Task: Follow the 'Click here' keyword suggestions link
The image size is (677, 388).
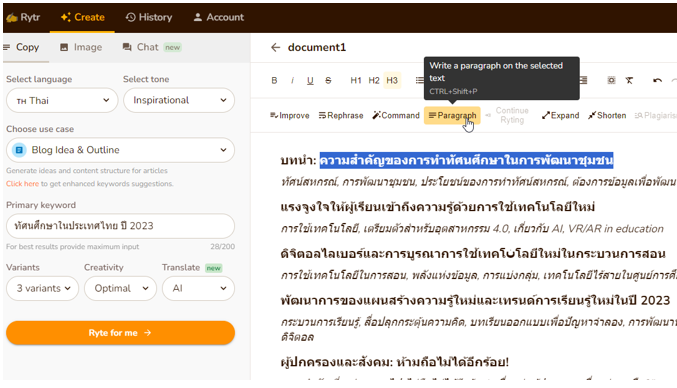Action: 22,183
